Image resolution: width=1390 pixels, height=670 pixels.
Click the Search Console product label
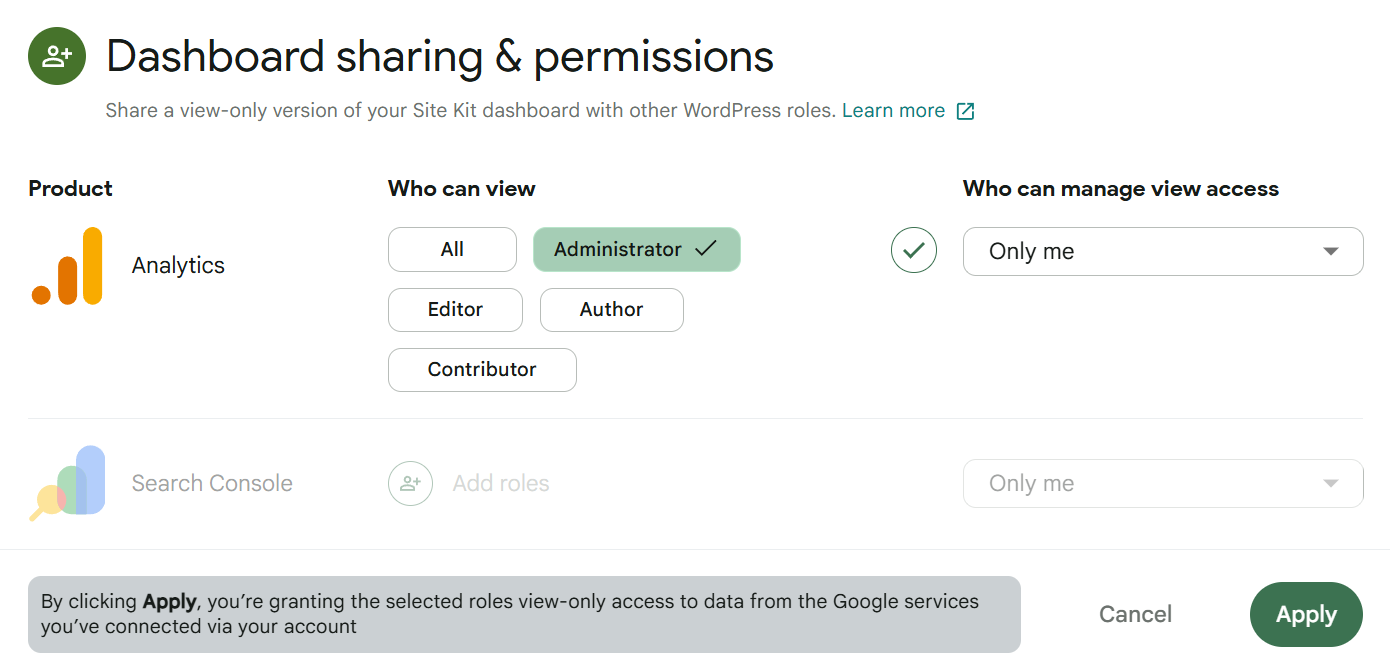212,484
